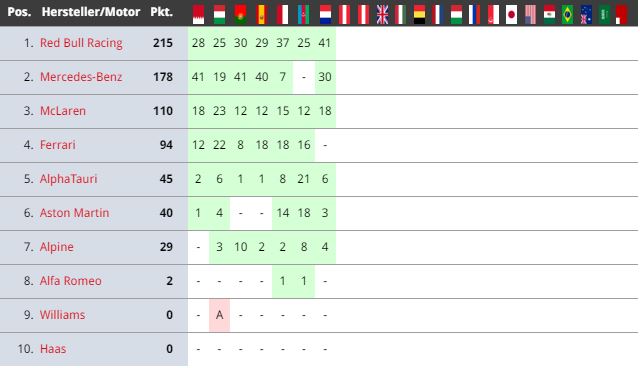The height and width of the screenshot is (368, 640).
Task: Click the Australia flag icon
Action: click(586, 15)
